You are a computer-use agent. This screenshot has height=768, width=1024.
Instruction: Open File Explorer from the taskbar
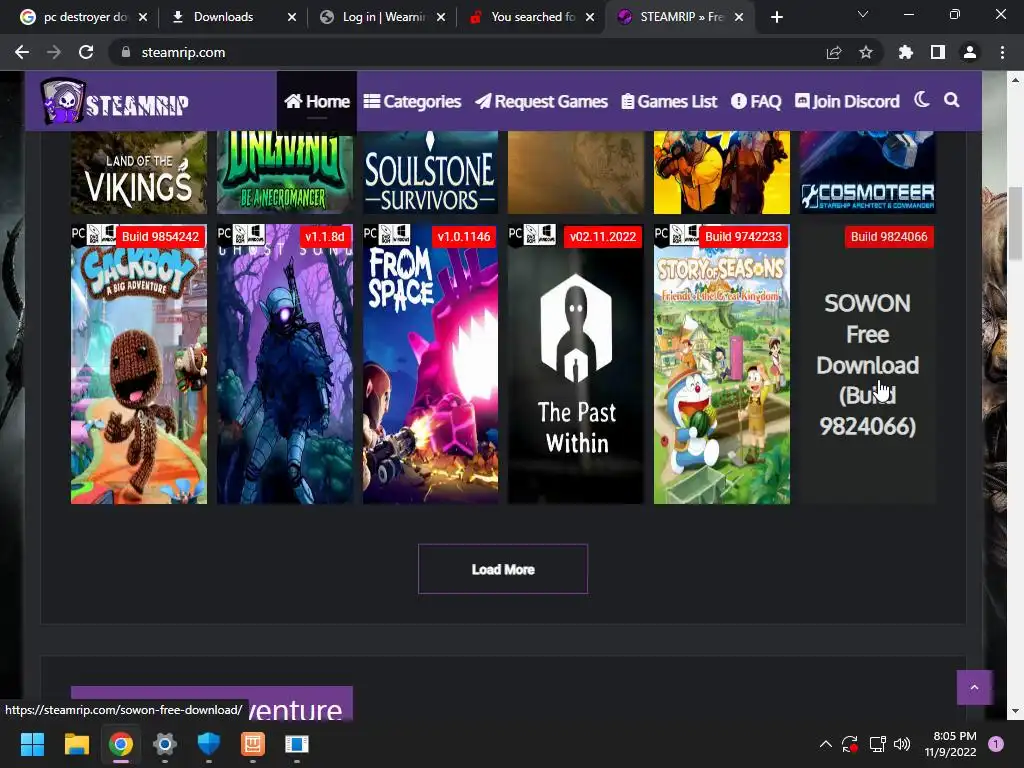76,744
